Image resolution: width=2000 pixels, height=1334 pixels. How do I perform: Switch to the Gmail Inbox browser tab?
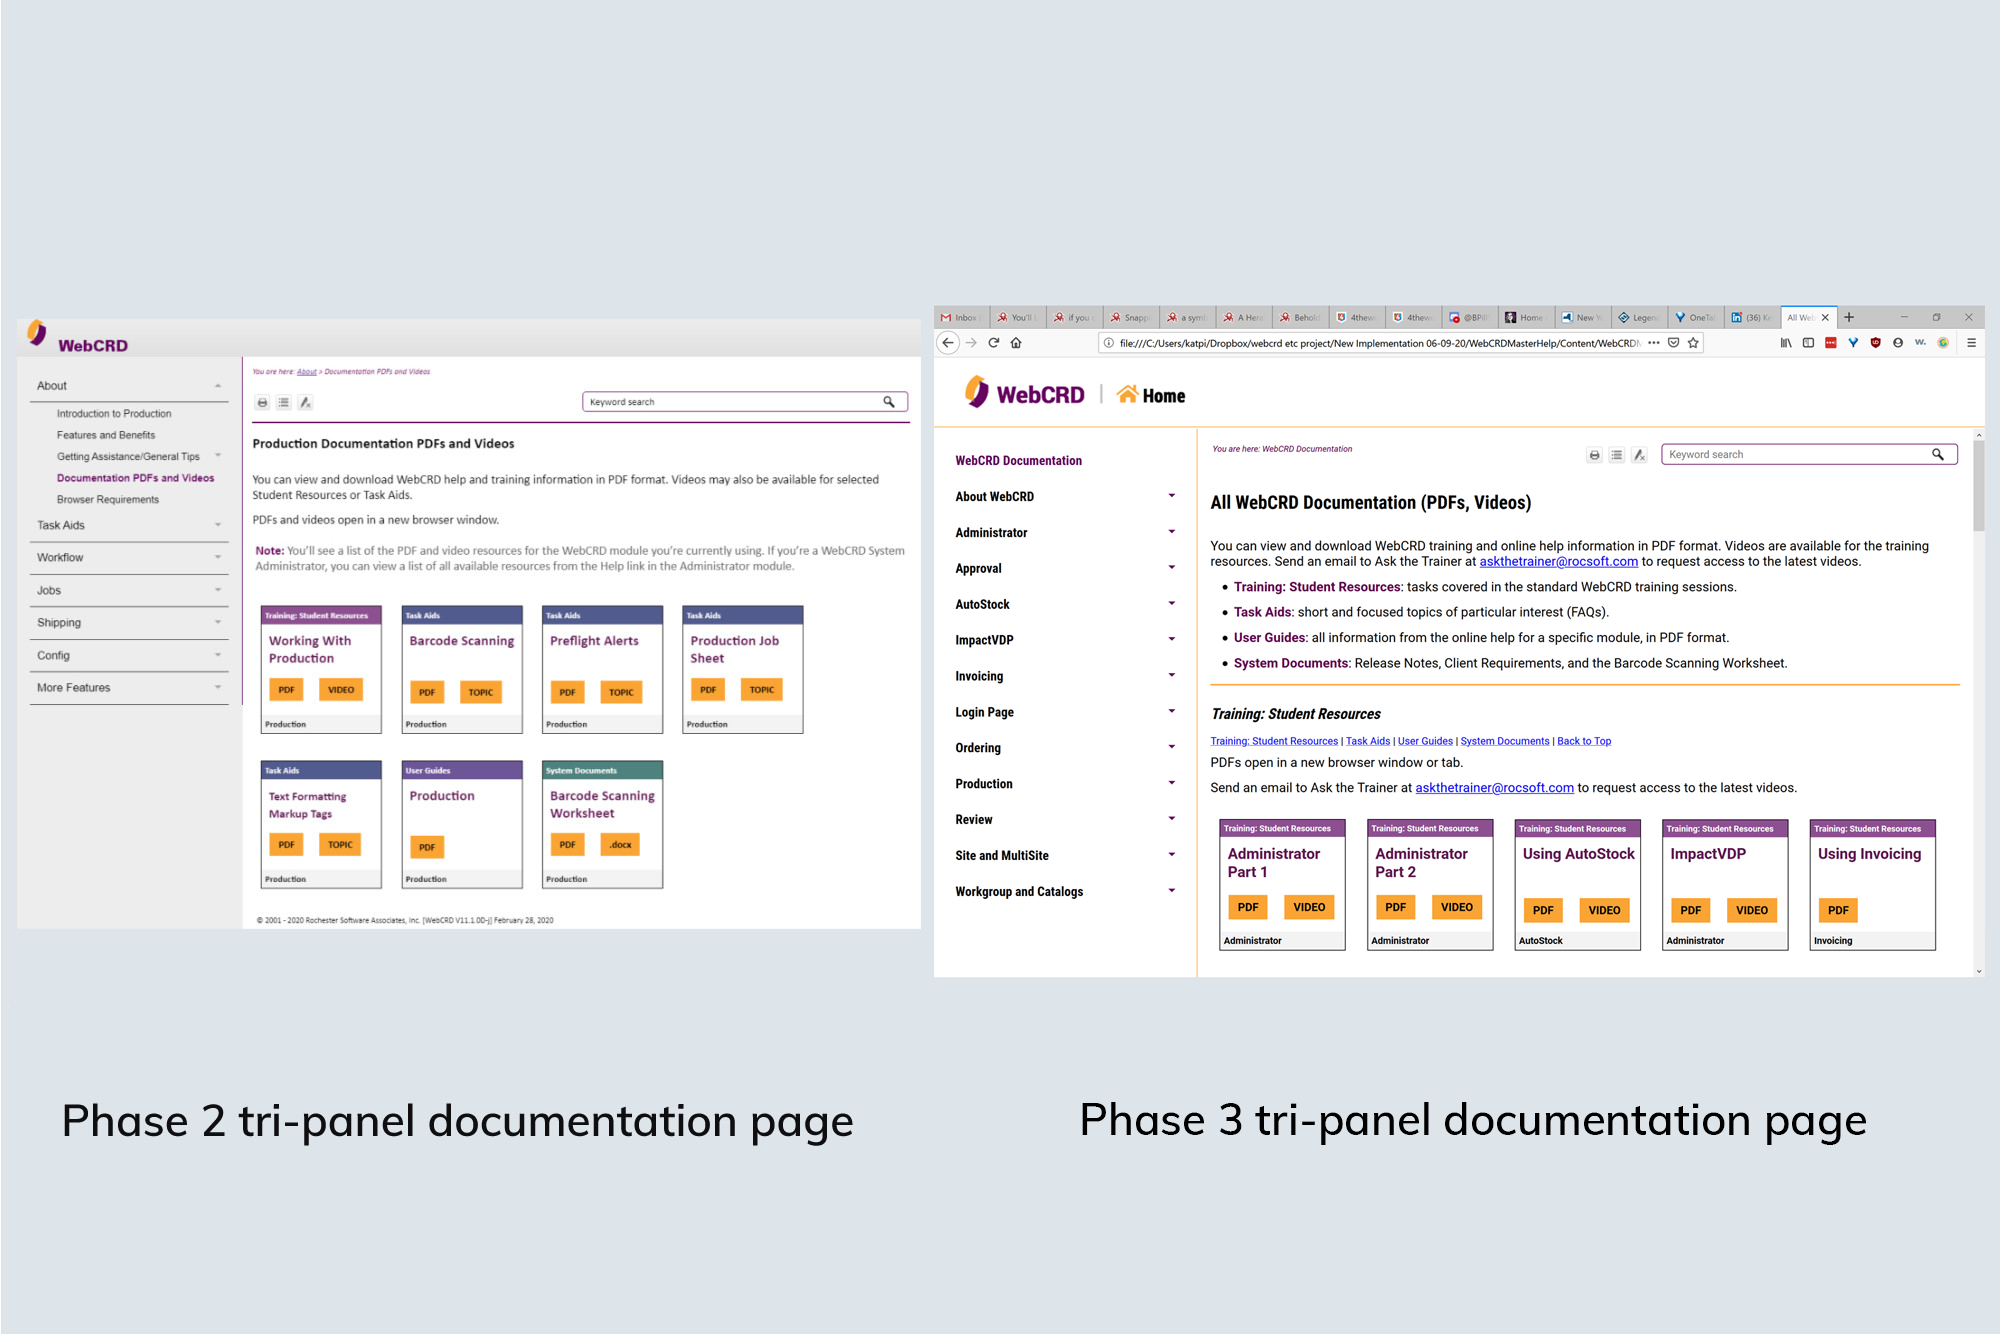pos(960,317)
